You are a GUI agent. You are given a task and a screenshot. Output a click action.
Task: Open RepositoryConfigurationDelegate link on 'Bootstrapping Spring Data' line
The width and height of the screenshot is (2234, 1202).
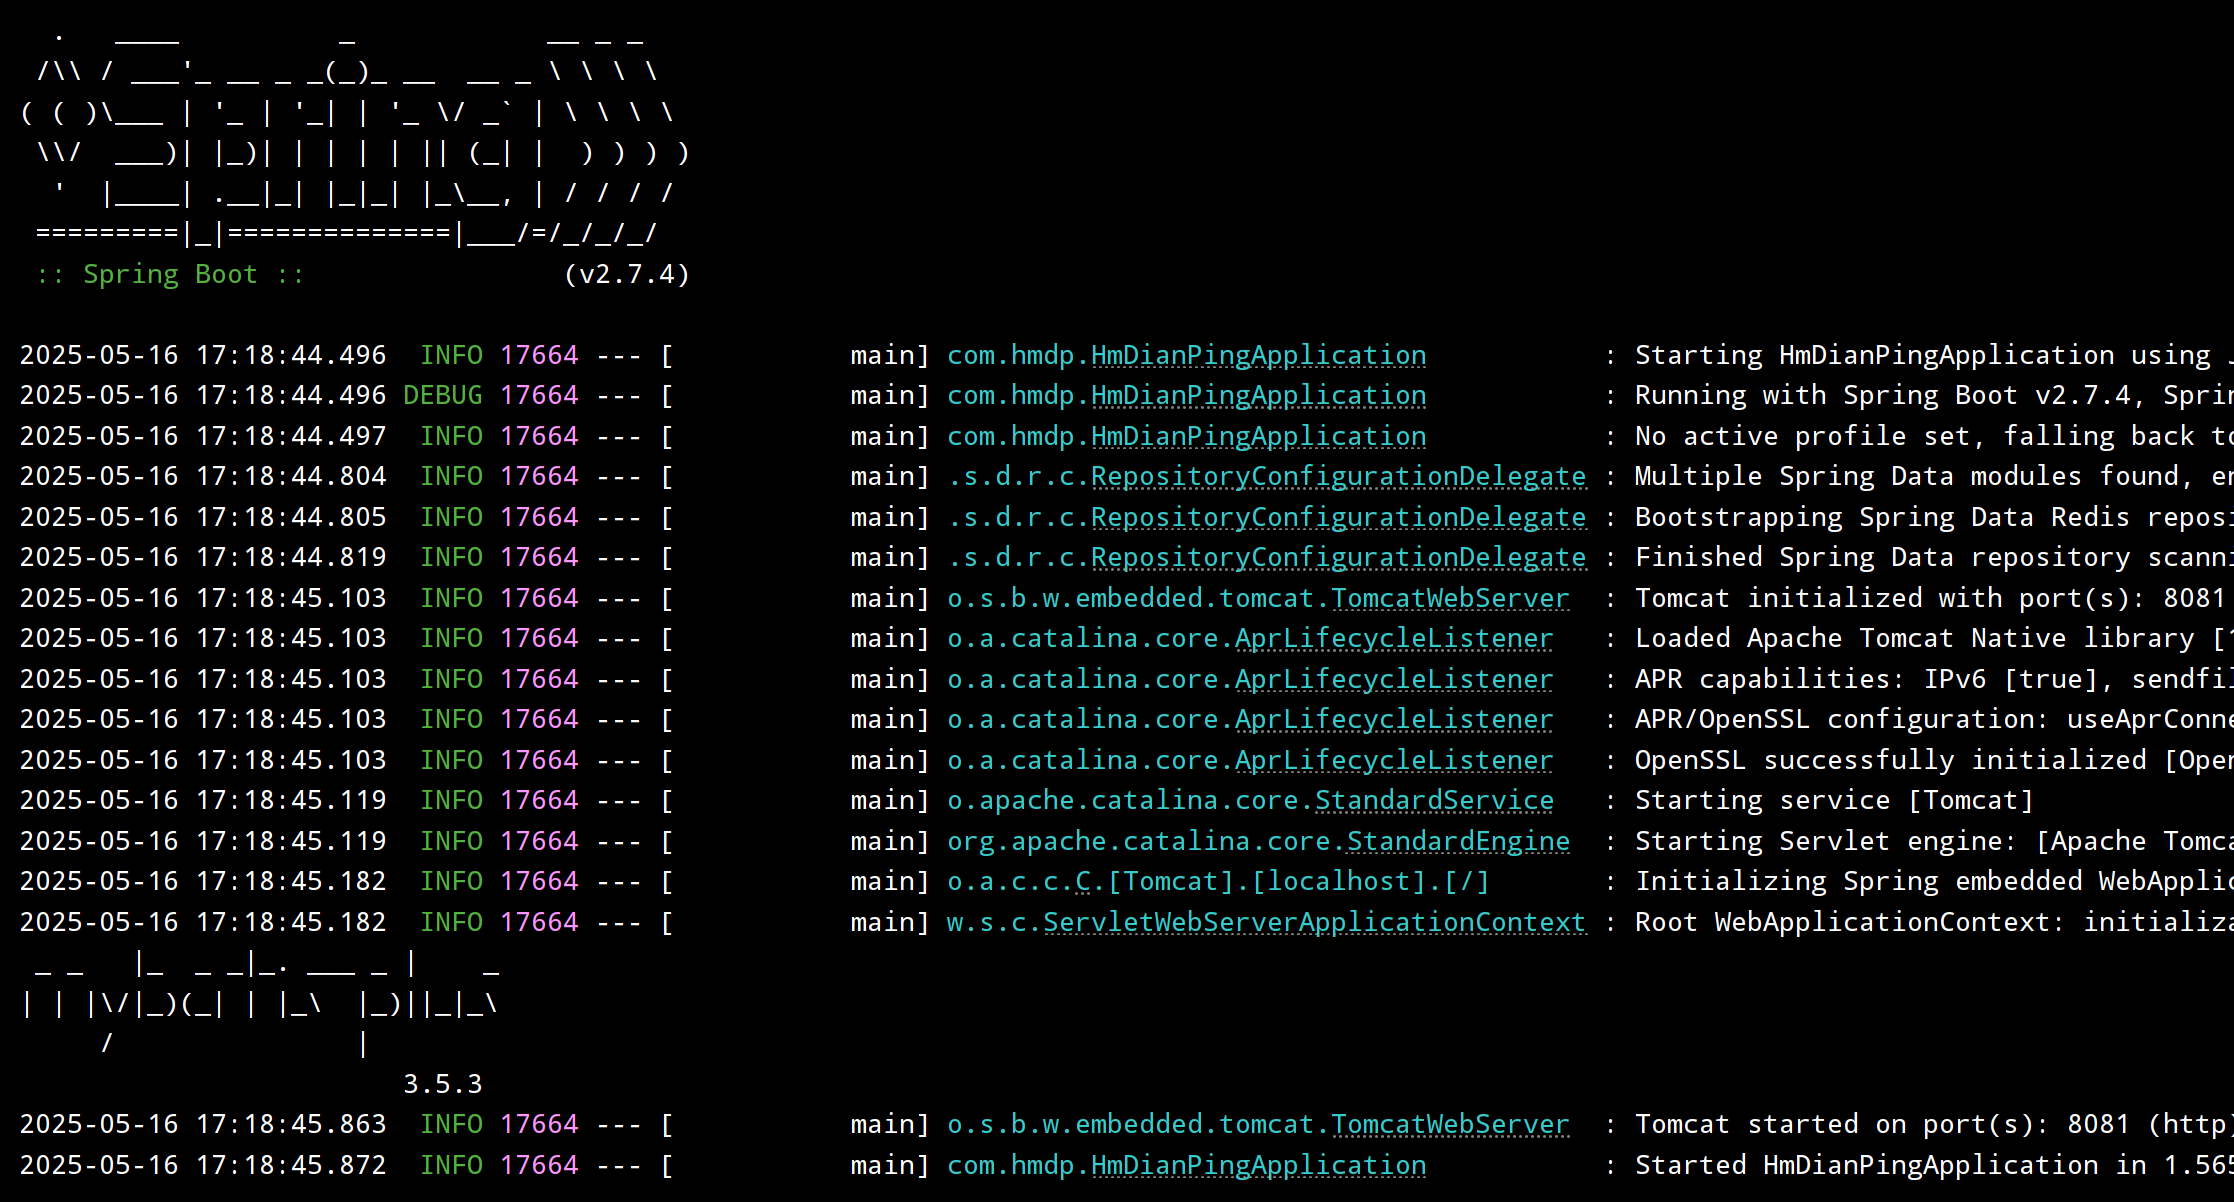pyautogui.click(x=1338, y=518)
